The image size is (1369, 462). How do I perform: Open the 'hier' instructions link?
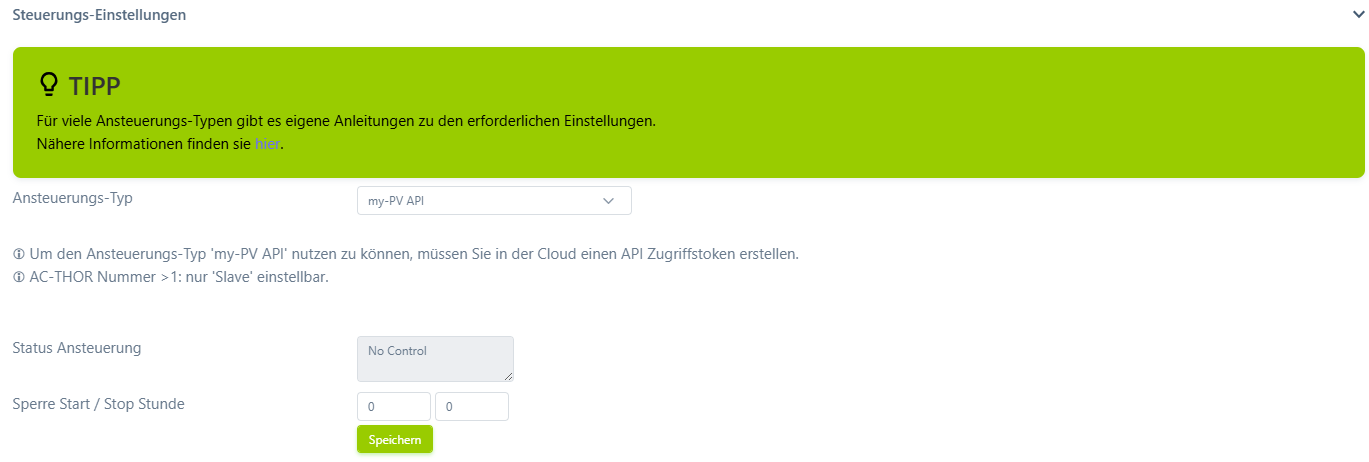click(x=267, y=144)
